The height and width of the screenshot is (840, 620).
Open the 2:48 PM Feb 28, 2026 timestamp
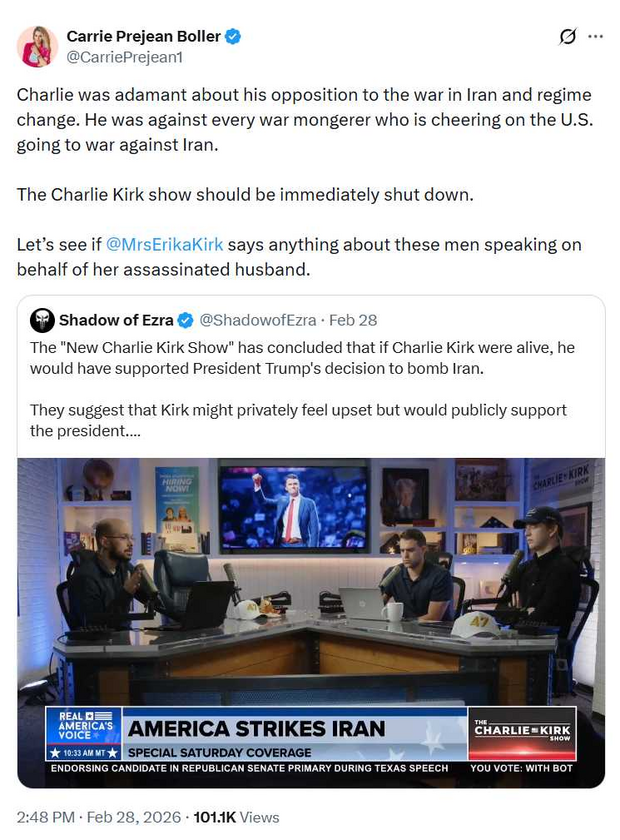click(99, 817)
